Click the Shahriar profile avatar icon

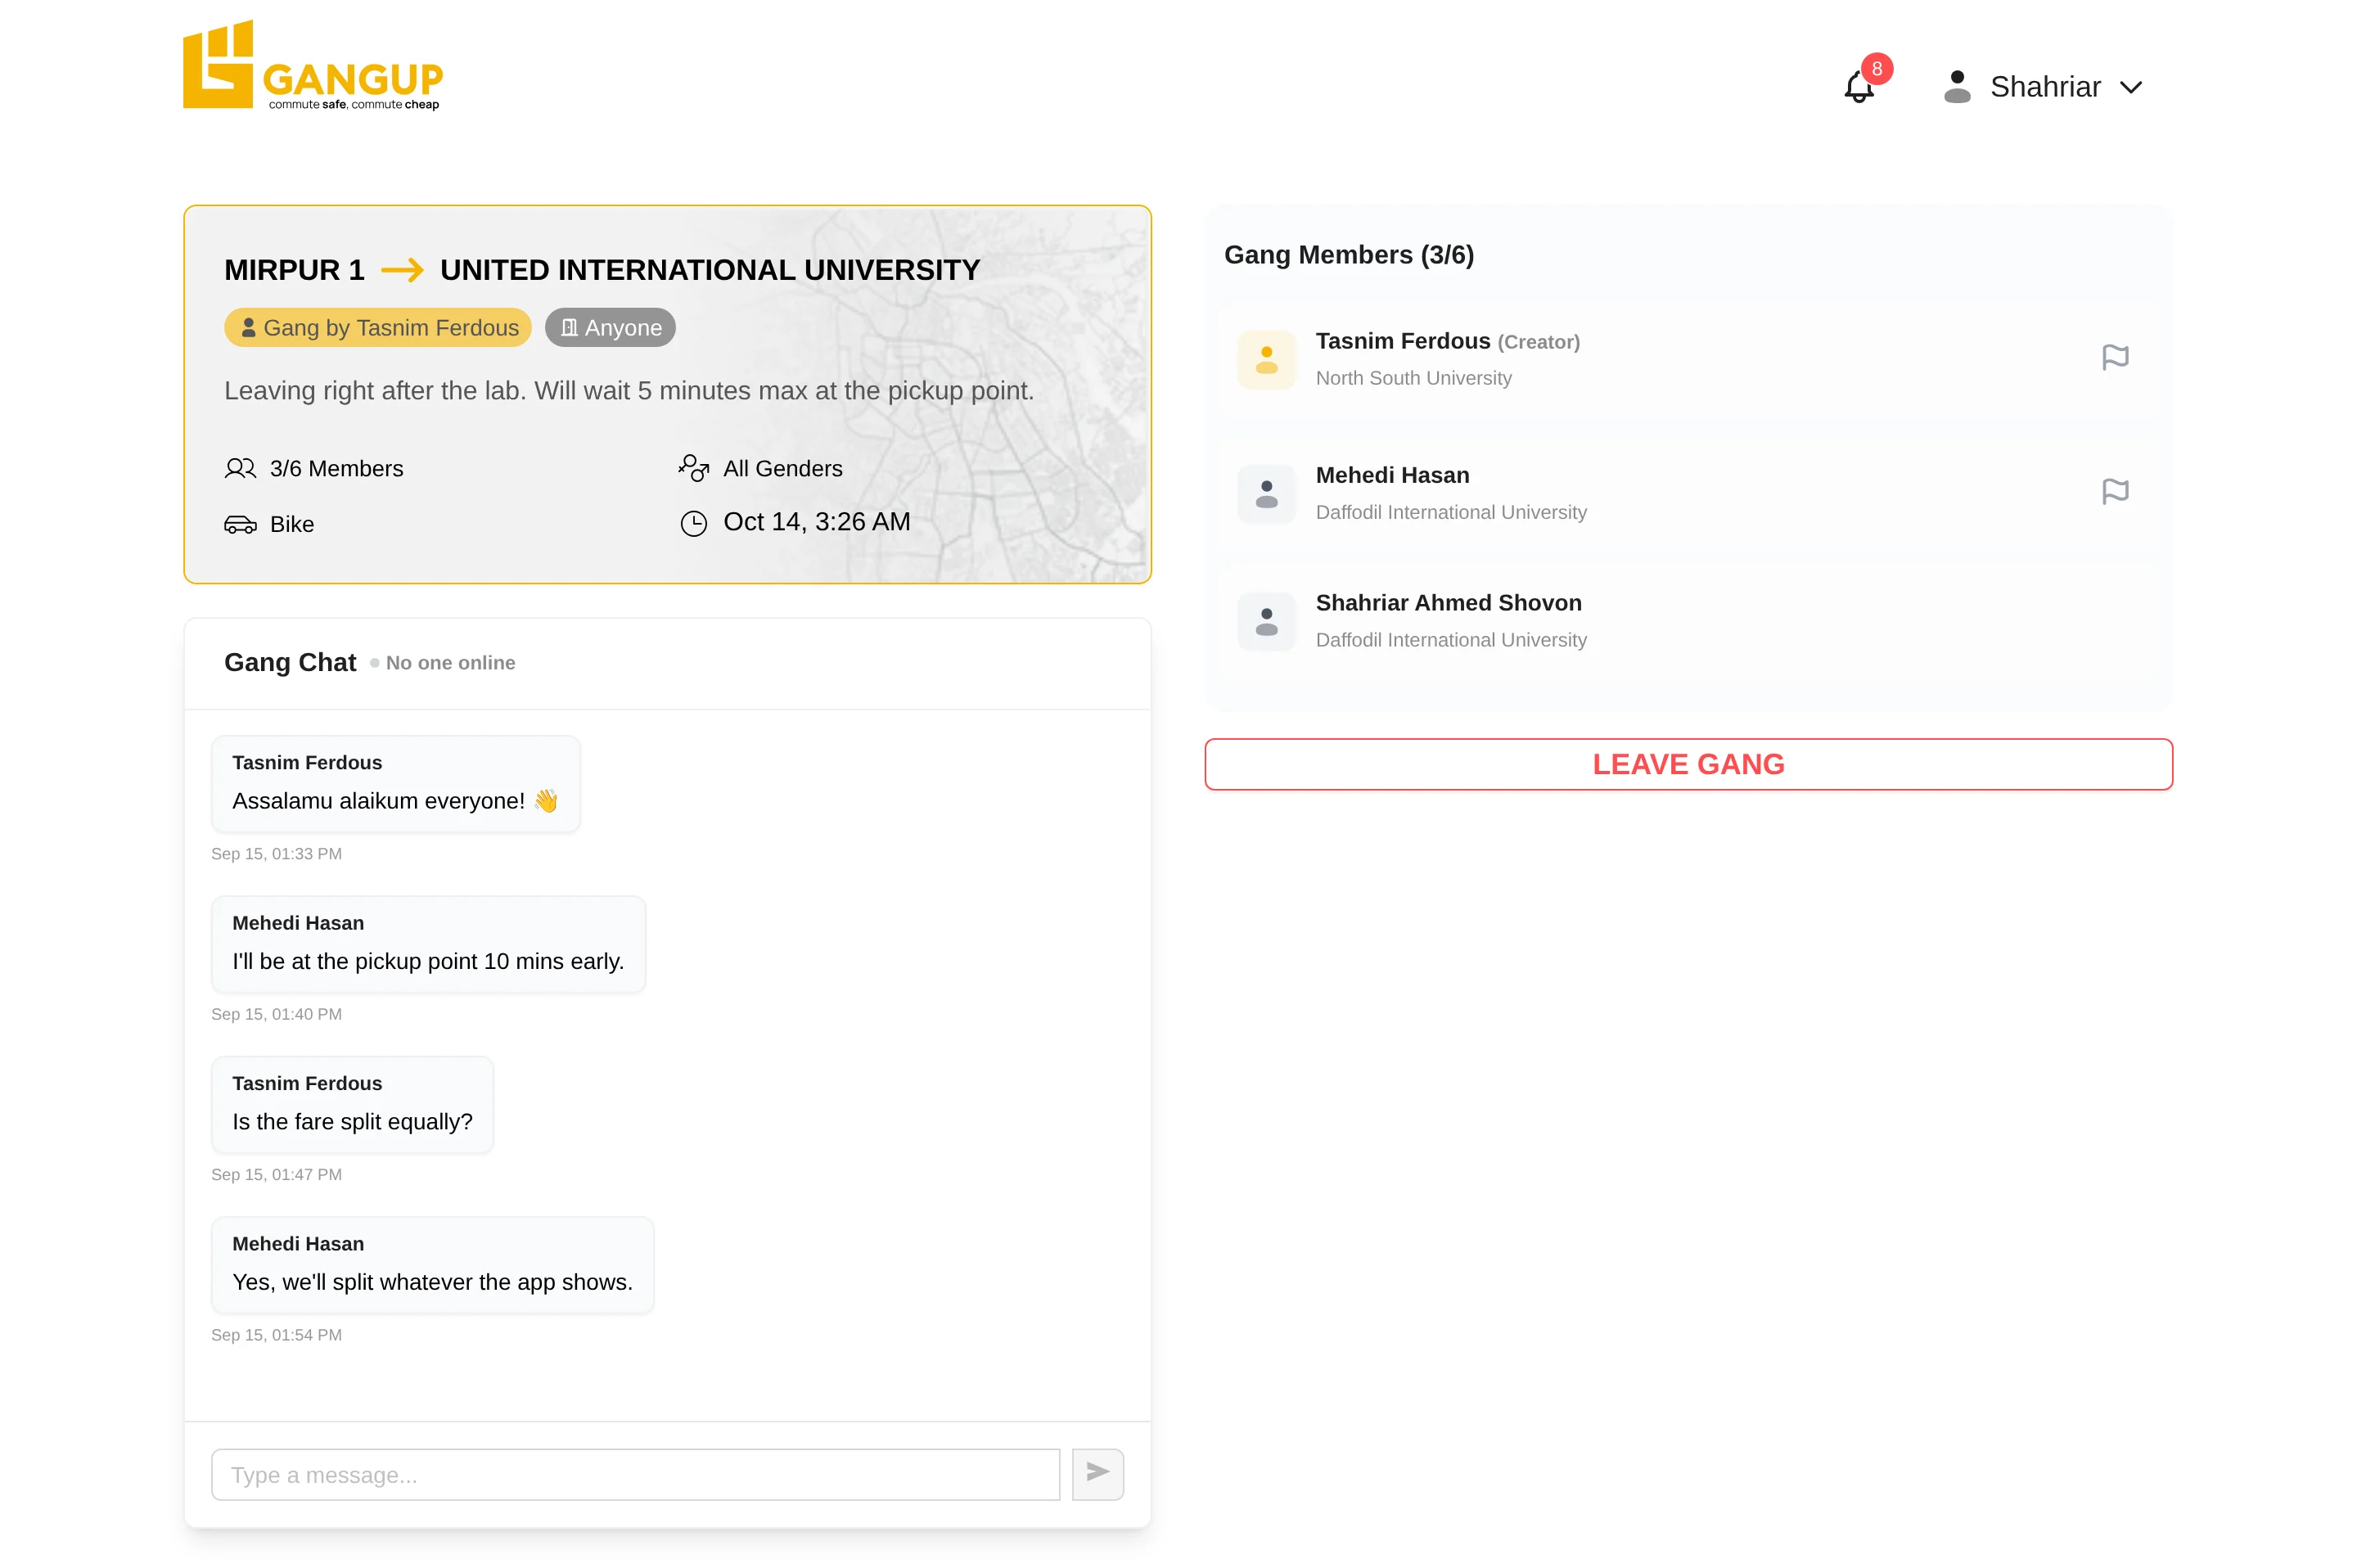point(1956,87)
